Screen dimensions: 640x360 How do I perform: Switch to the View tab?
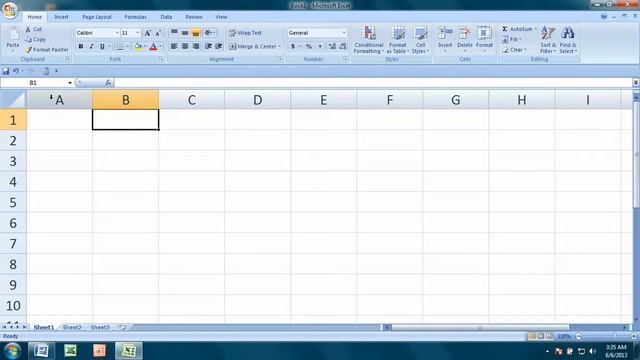[x=221, y=17]
